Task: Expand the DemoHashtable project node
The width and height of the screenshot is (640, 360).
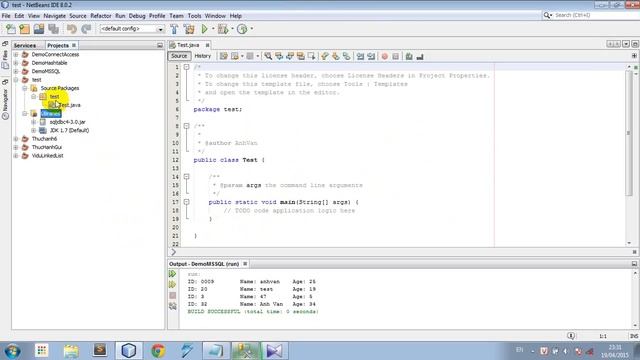Action: coord(16,63)
